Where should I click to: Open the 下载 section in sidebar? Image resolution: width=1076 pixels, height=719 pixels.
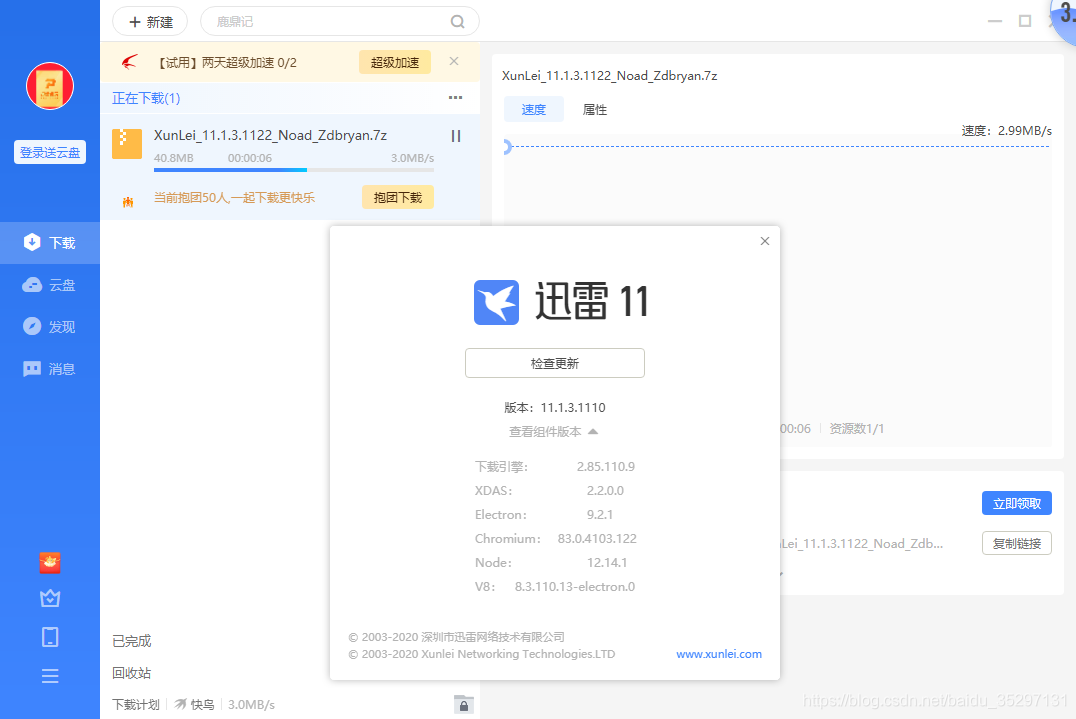(49, 243)
